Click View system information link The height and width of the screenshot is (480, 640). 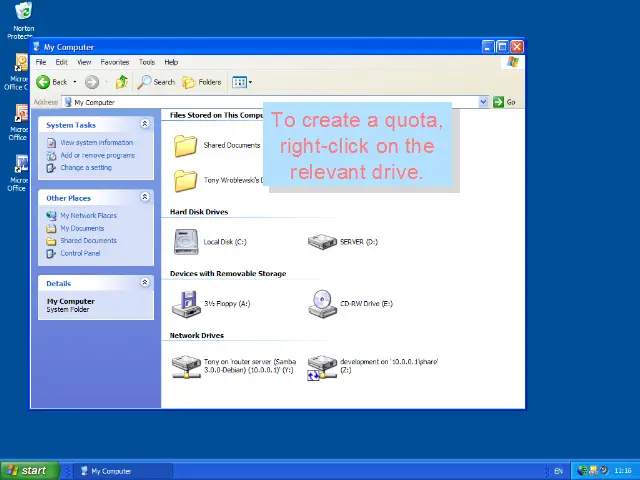(97, 142)
